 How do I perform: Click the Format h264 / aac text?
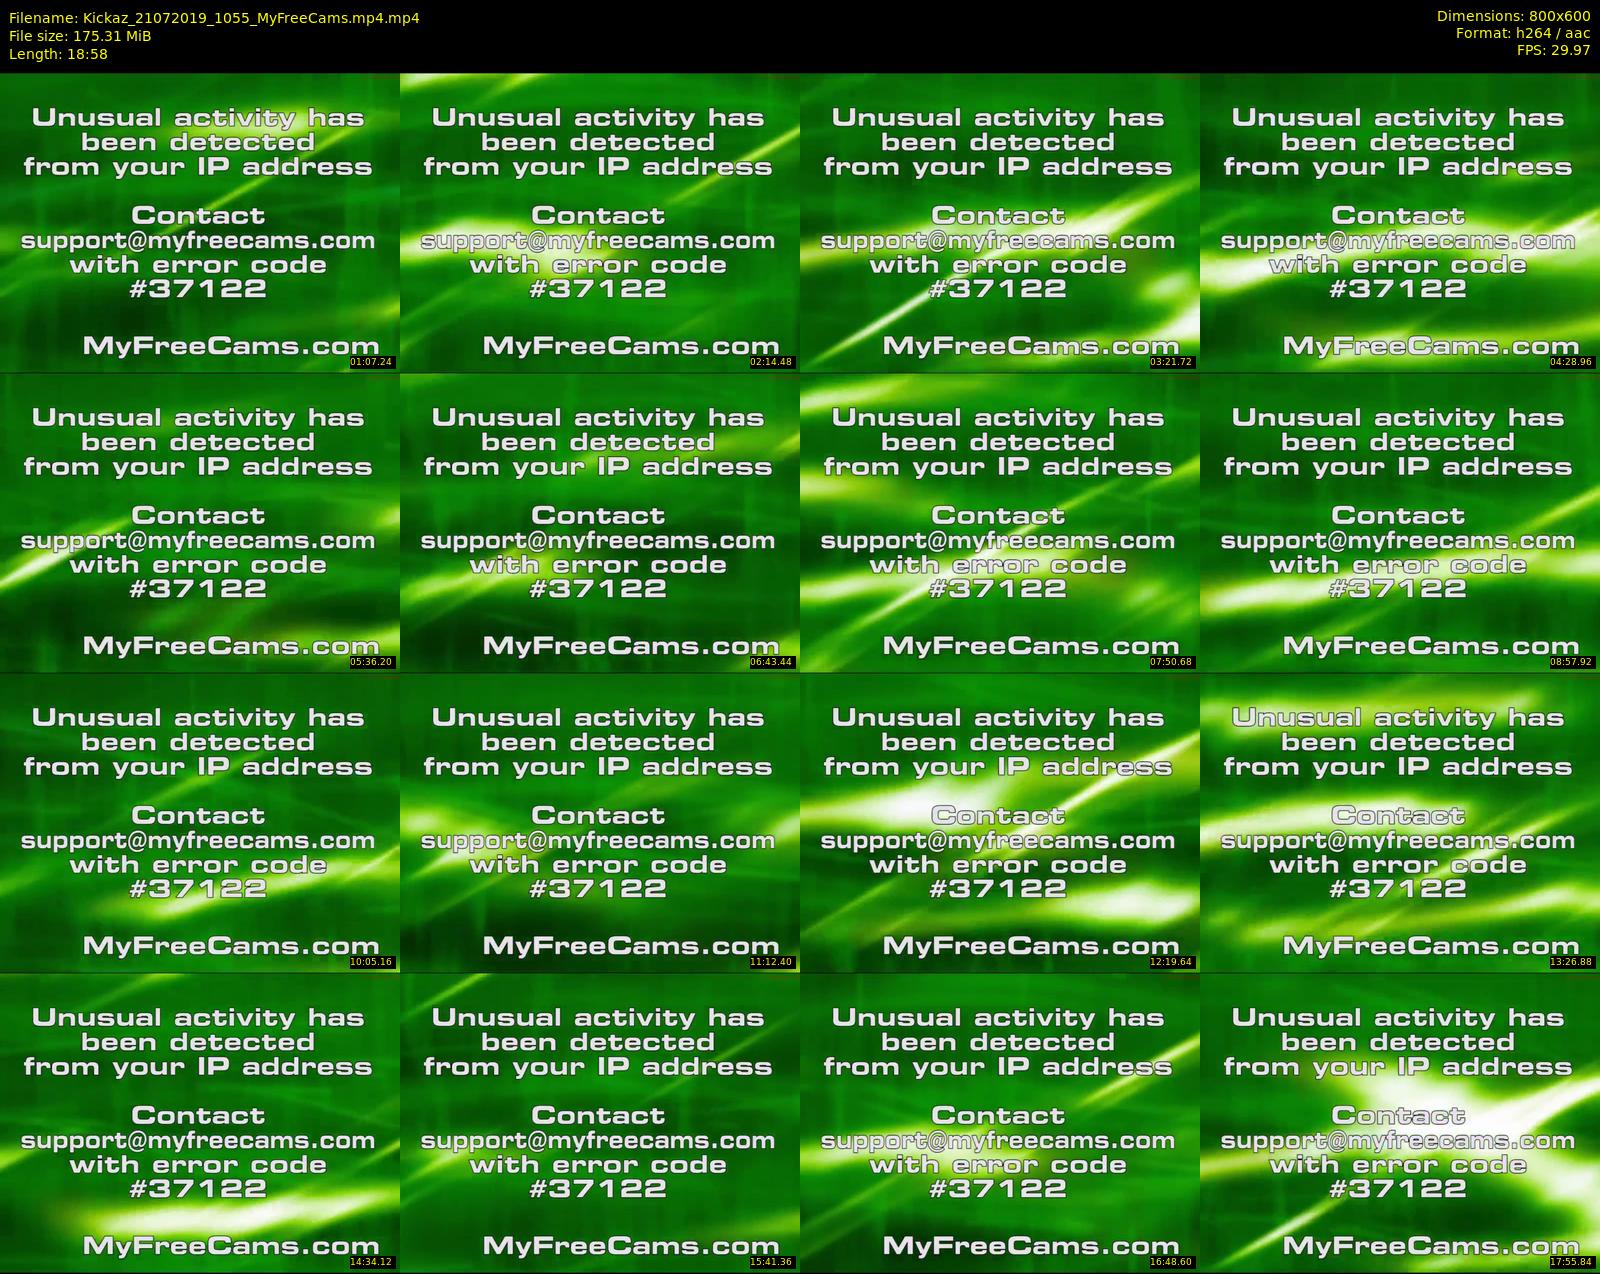point(1523,33)
